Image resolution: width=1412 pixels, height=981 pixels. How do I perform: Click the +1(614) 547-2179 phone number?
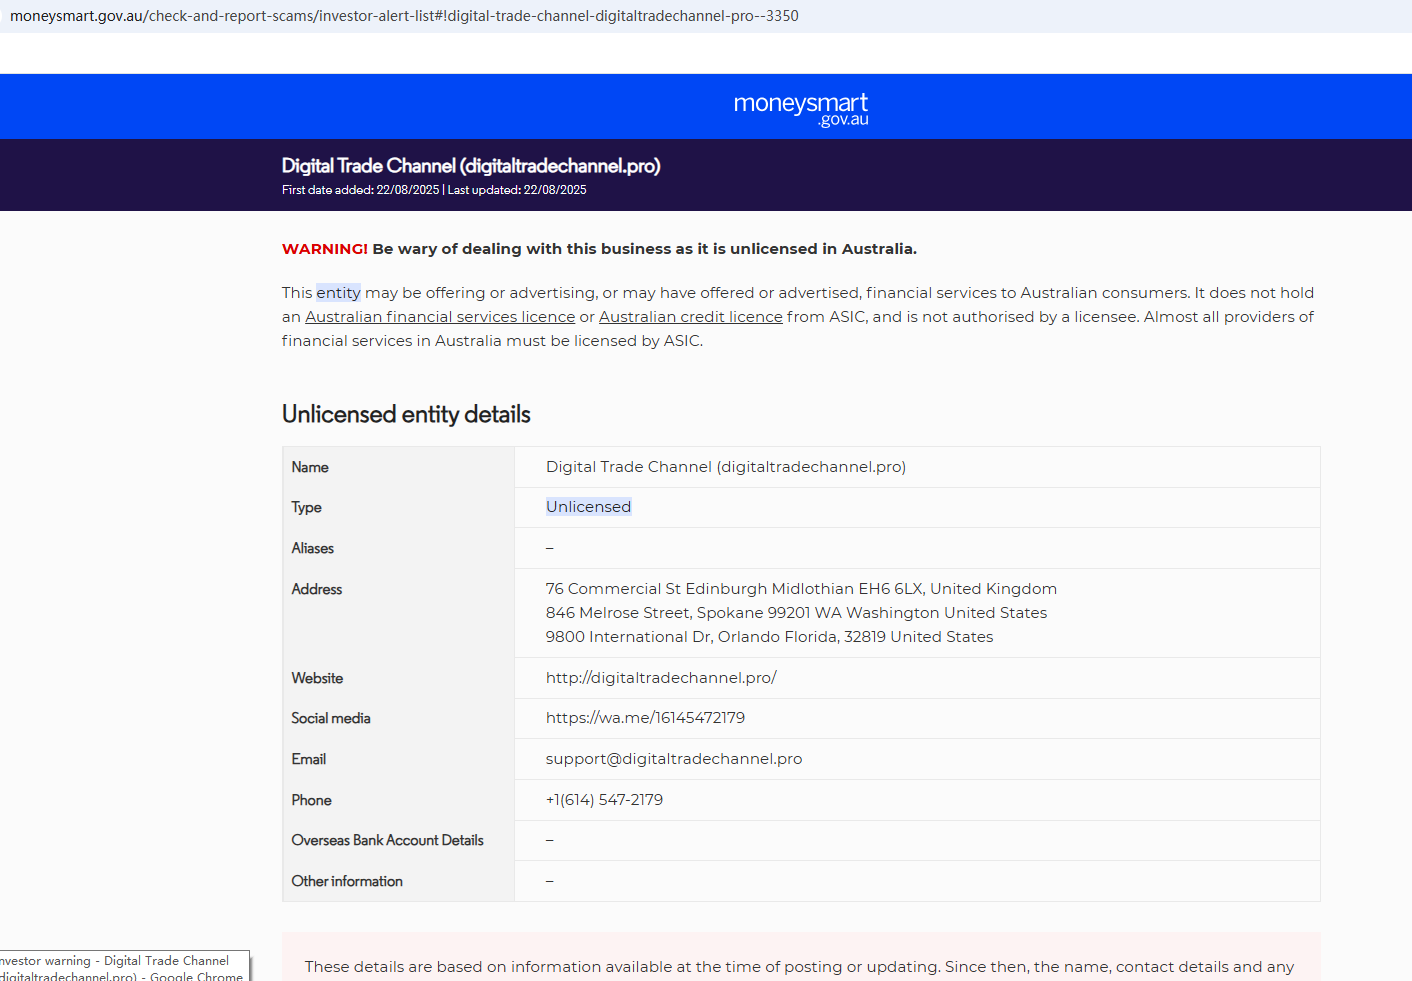[x=604, y=800]
